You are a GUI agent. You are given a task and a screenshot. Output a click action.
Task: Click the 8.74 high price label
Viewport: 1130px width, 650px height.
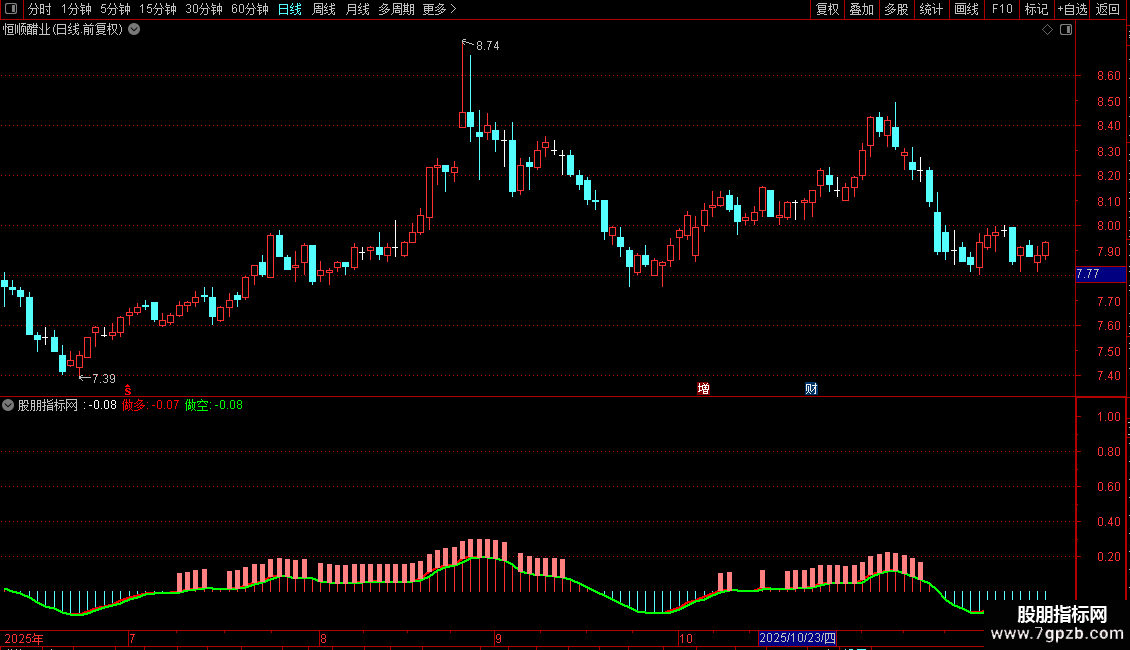point(487,45)
